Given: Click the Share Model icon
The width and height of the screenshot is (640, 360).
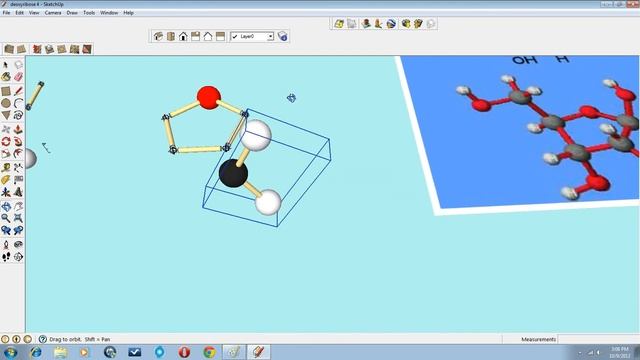Looking at the screenshot, I should (x=418, y=24).
